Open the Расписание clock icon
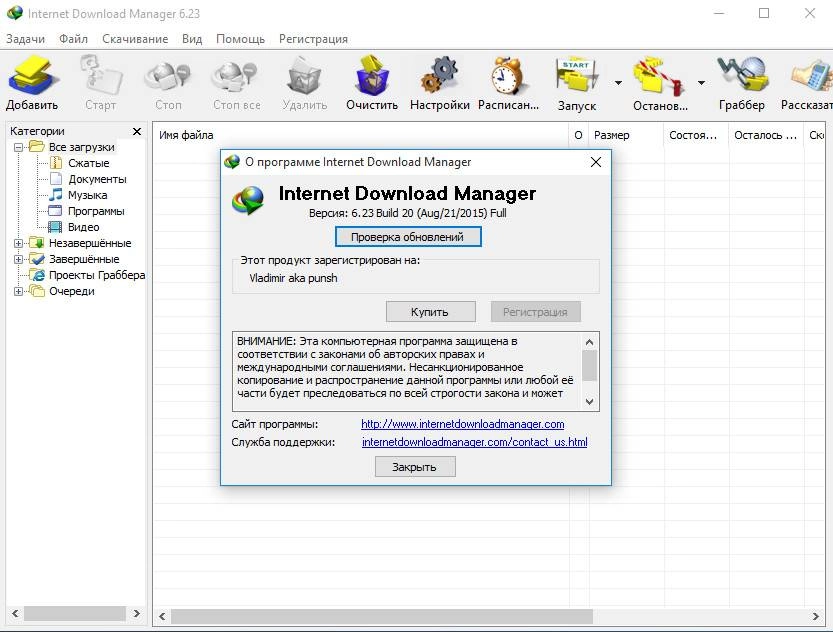Screen dimensions: 833x632 point(508,76)
